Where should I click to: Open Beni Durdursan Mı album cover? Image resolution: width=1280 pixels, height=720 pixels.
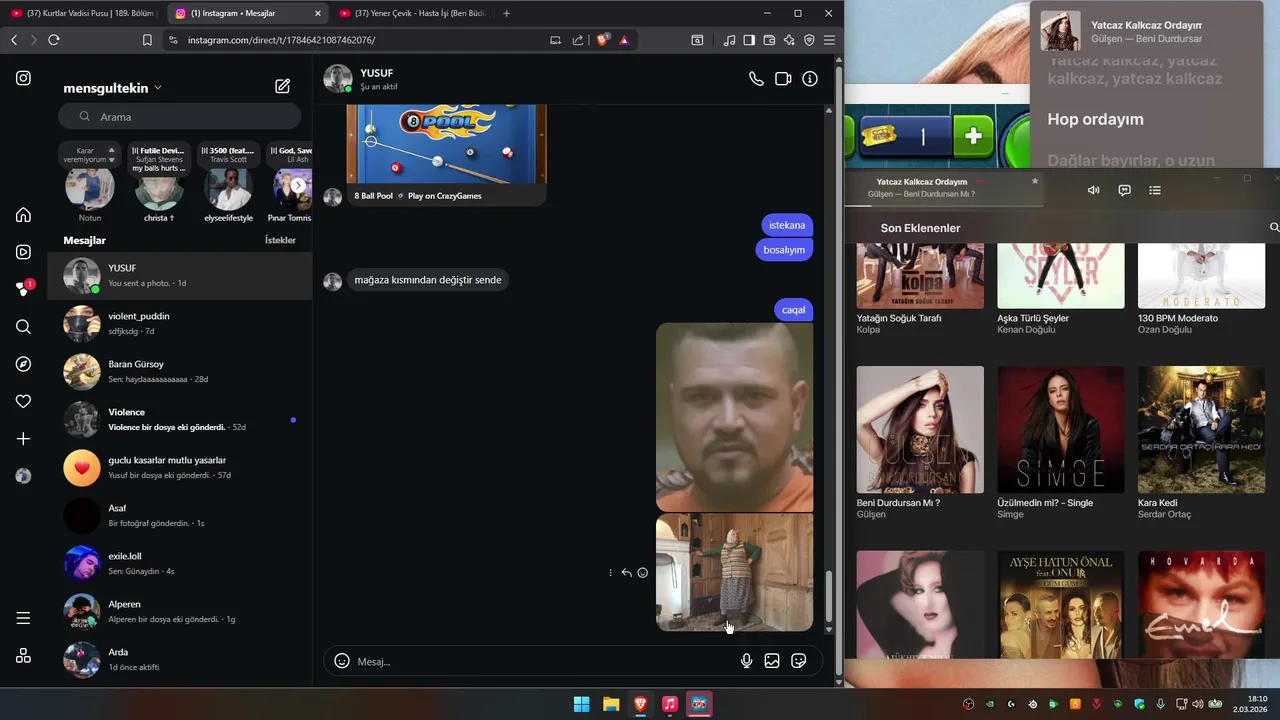point(920,429)
